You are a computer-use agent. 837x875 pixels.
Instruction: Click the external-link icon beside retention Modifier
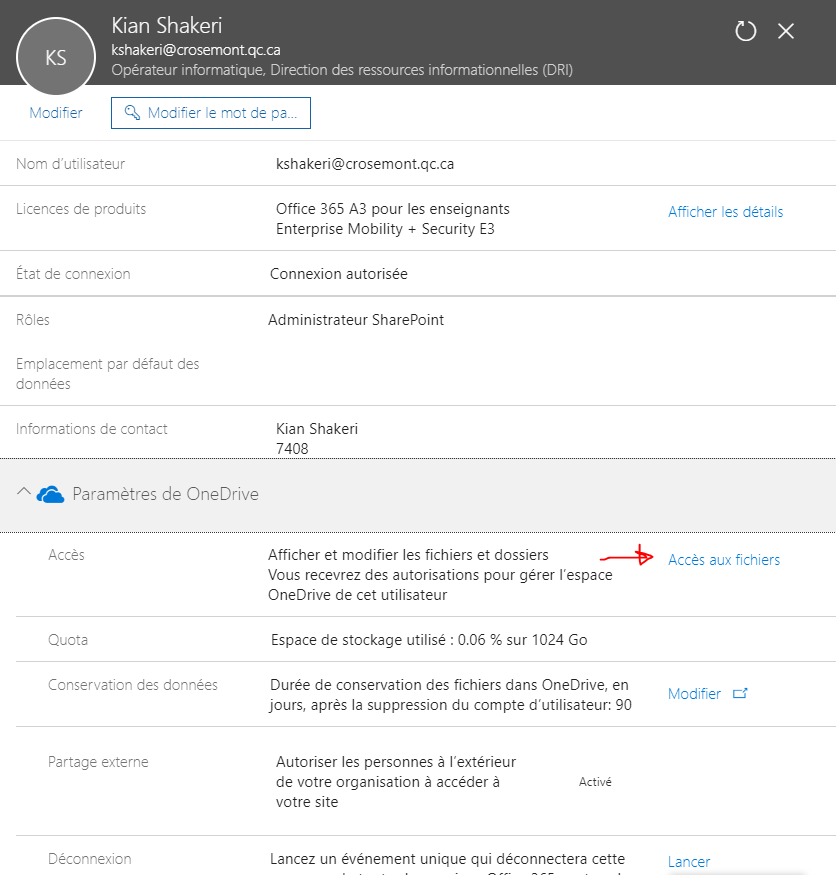click(740, 693)
